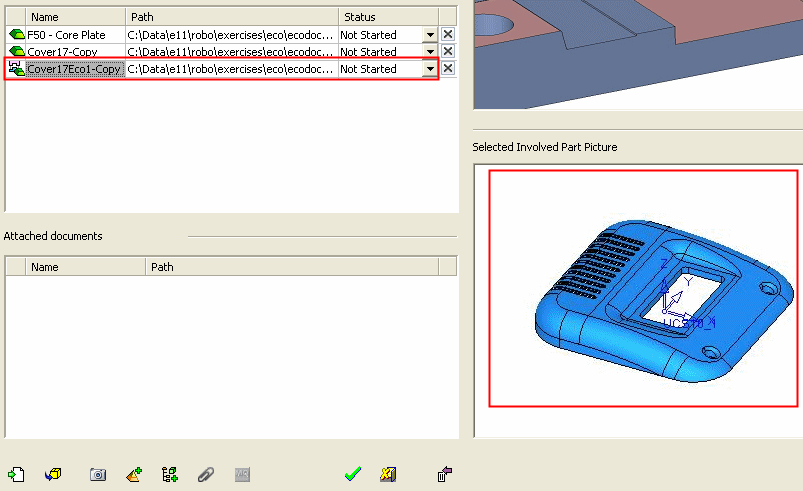Remove Cover17Eco1-Copy row with X button

[x=448, y=69]
